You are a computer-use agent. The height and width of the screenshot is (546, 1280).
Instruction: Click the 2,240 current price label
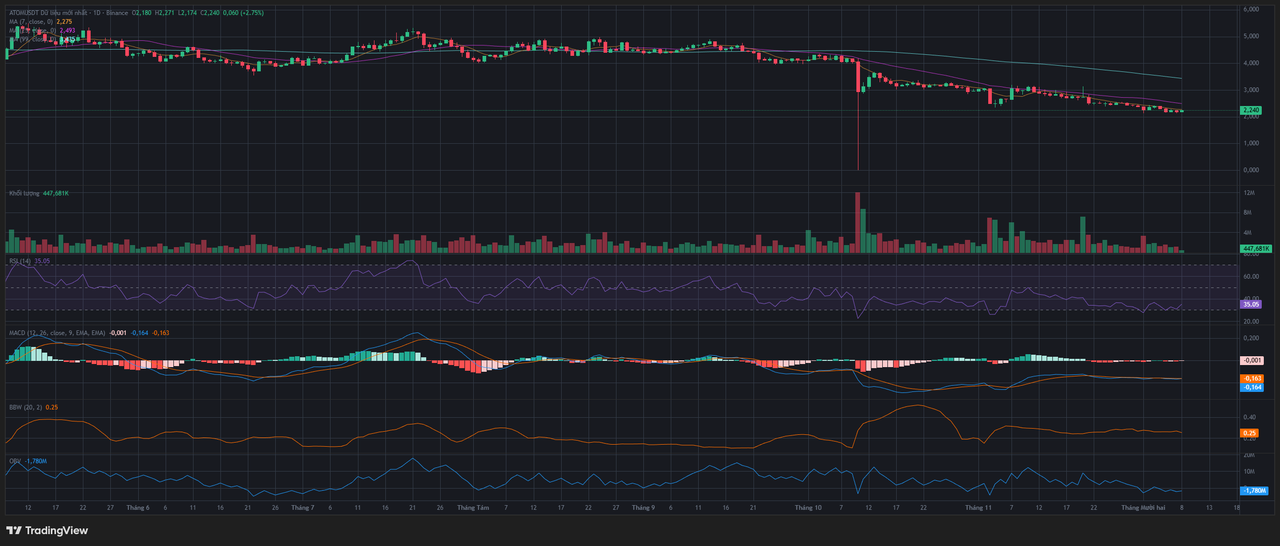coord(1250,110)
